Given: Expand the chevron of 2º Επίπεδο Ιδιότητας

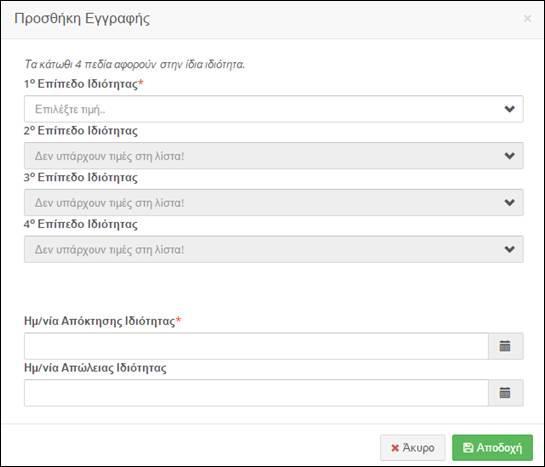Looking at the screenshot, I should coord(510,156).
